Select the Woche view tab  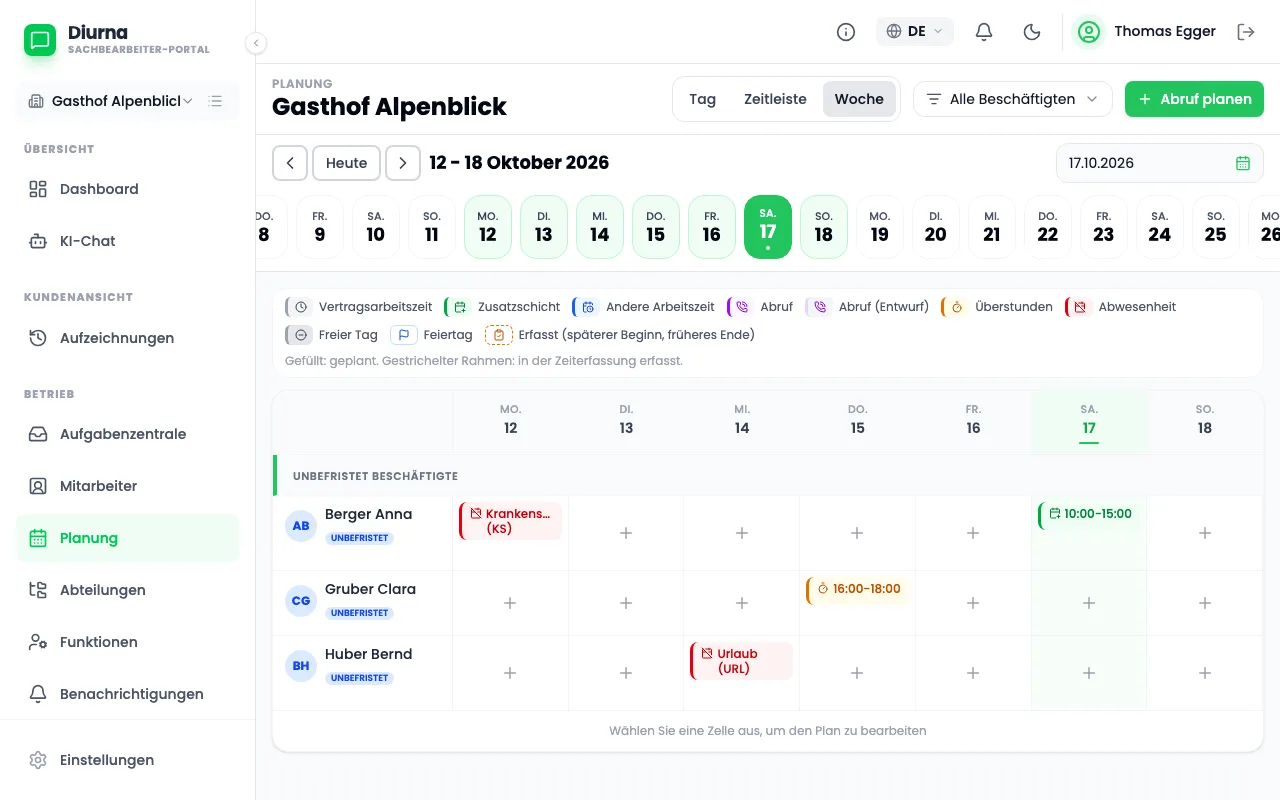pos(859,99)
